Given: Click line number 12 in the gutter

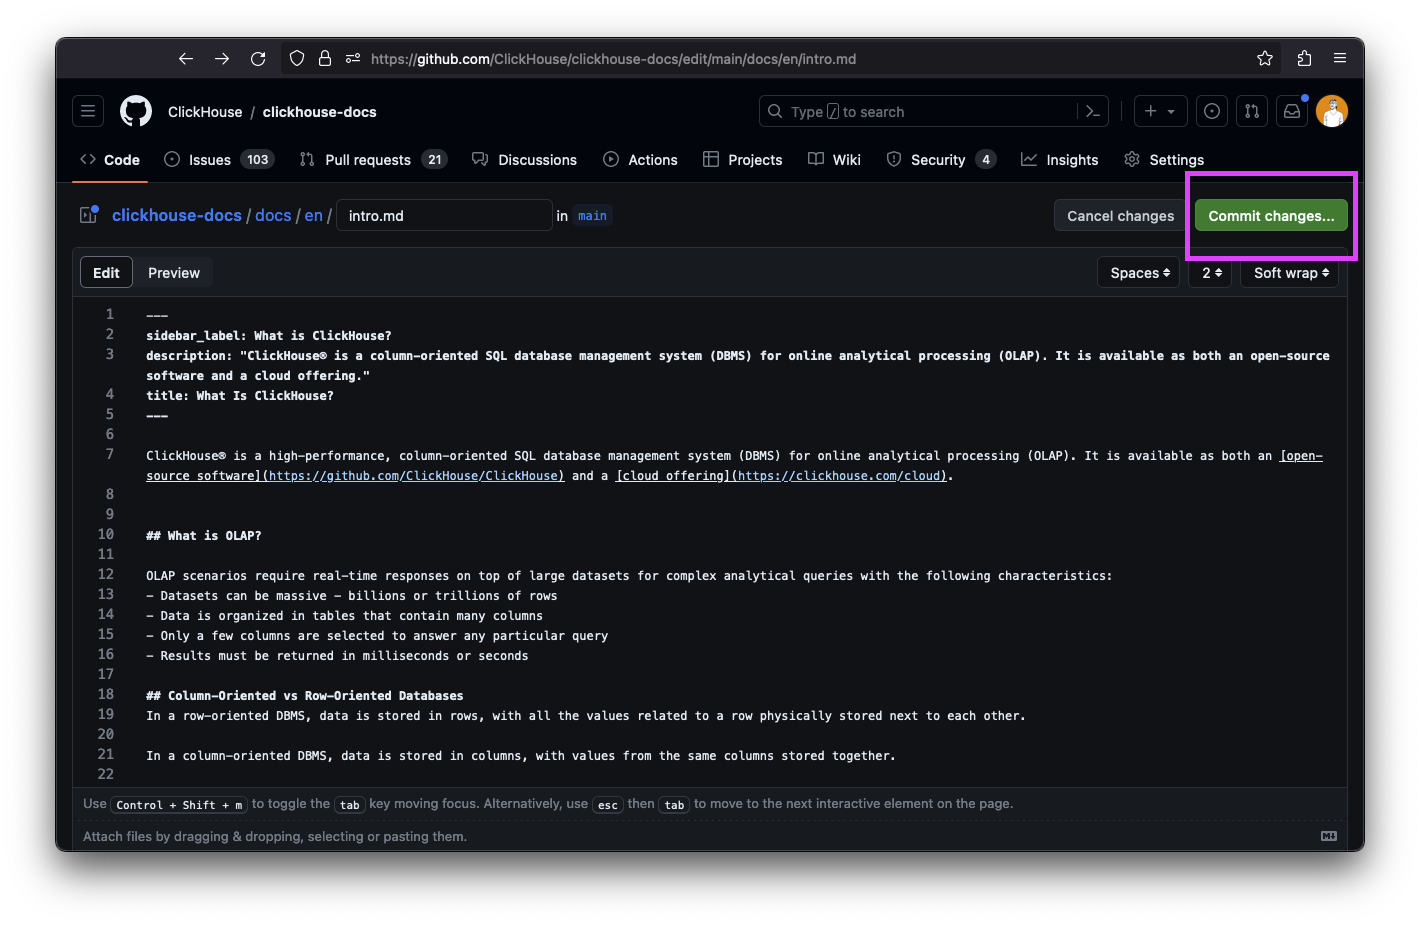Looking at the screenshot, I should pyautogui.click(x=105, y=574).
